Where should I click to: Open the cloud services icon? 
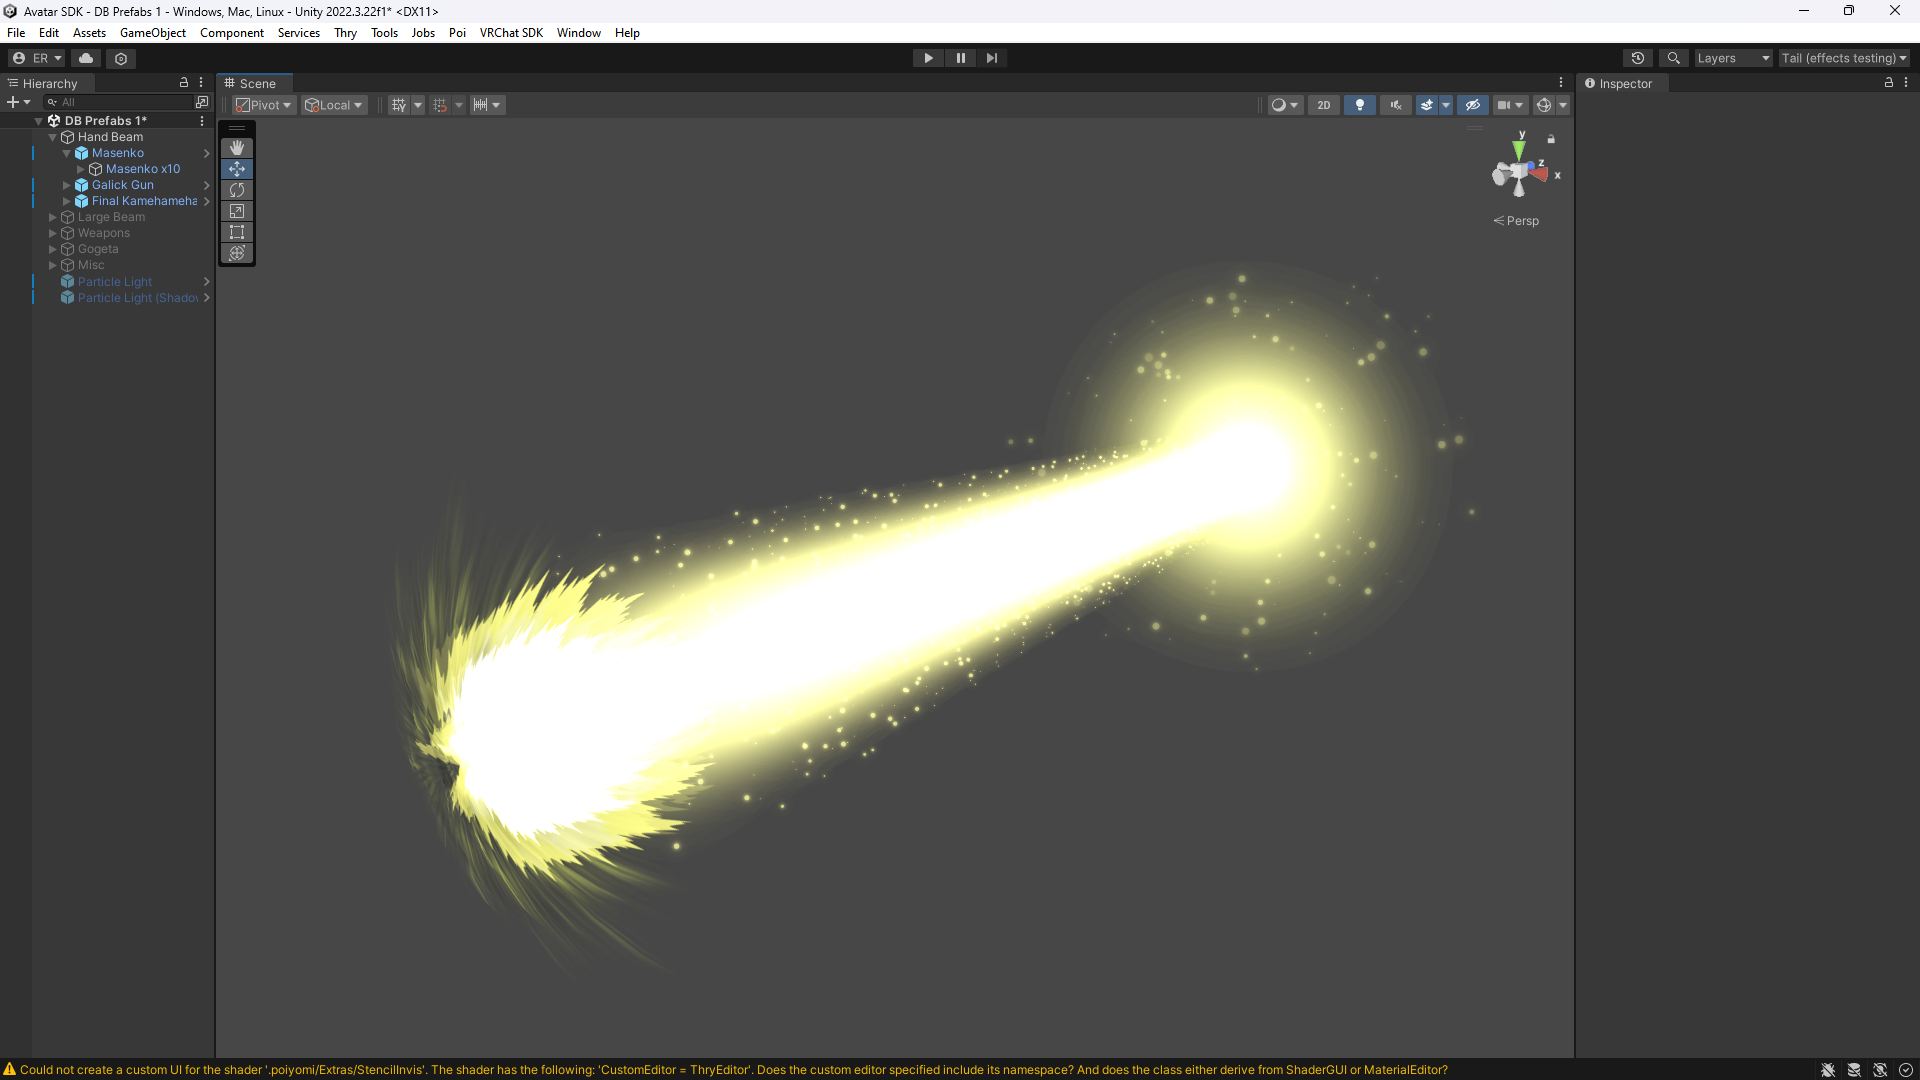(x=86, y=58)
